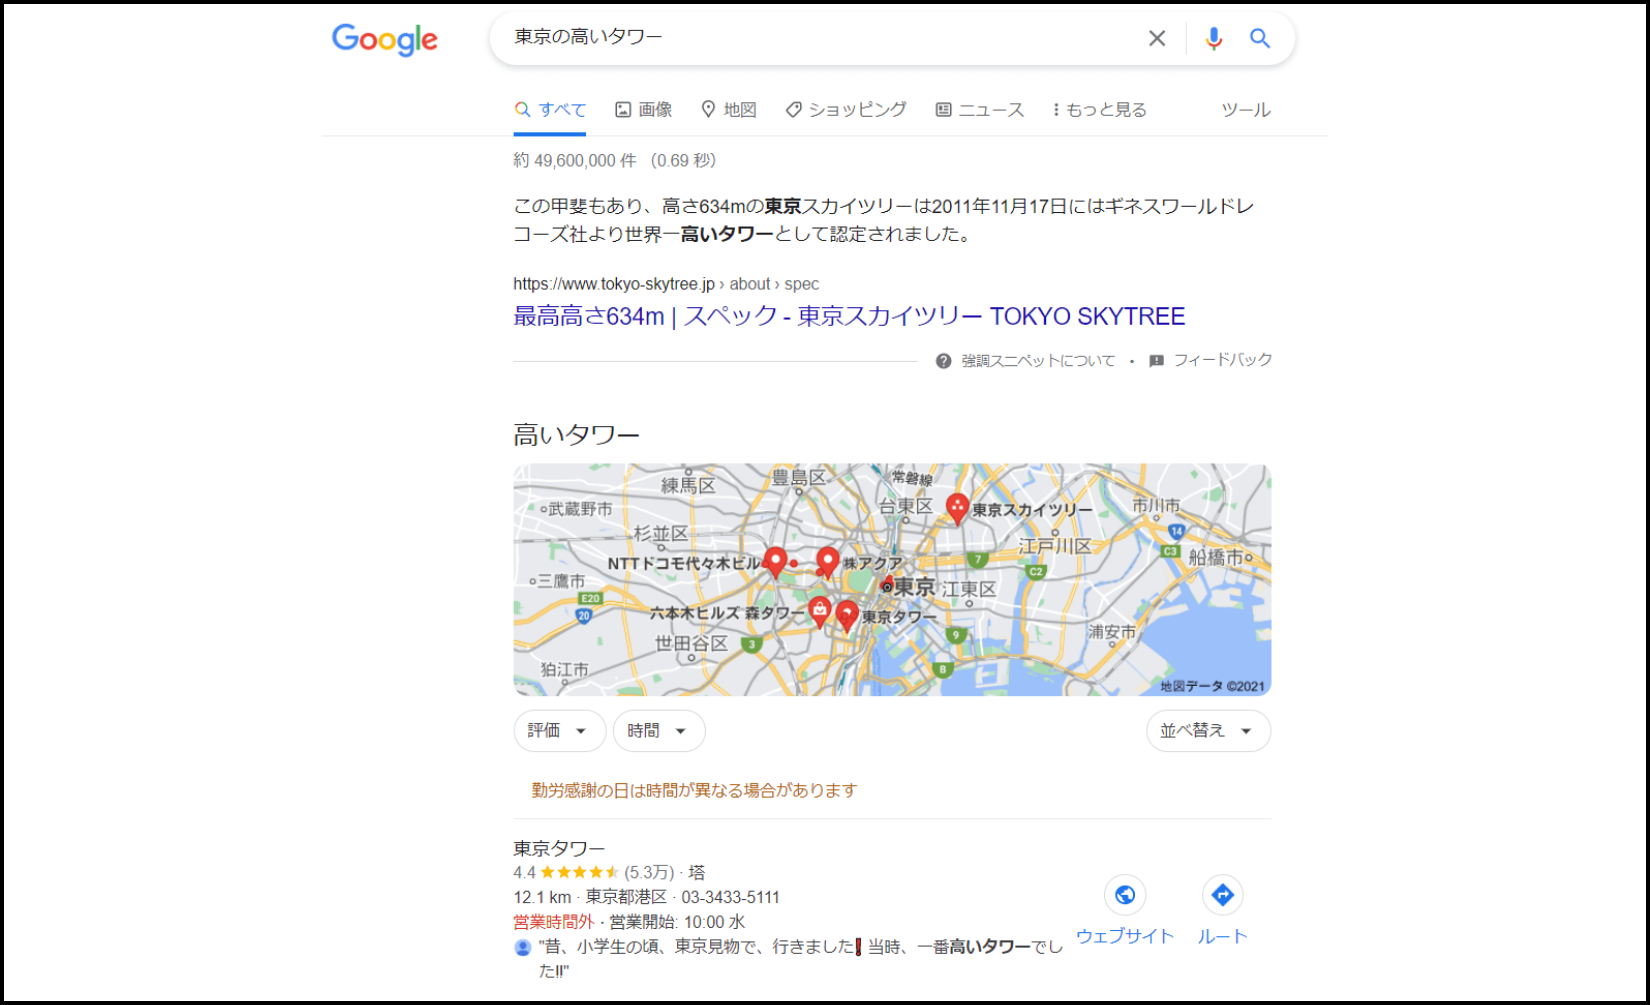Screen dimensions: 1650x1005
Task: Click the 高いタワー section heading
Action: [x=576, y=435]
